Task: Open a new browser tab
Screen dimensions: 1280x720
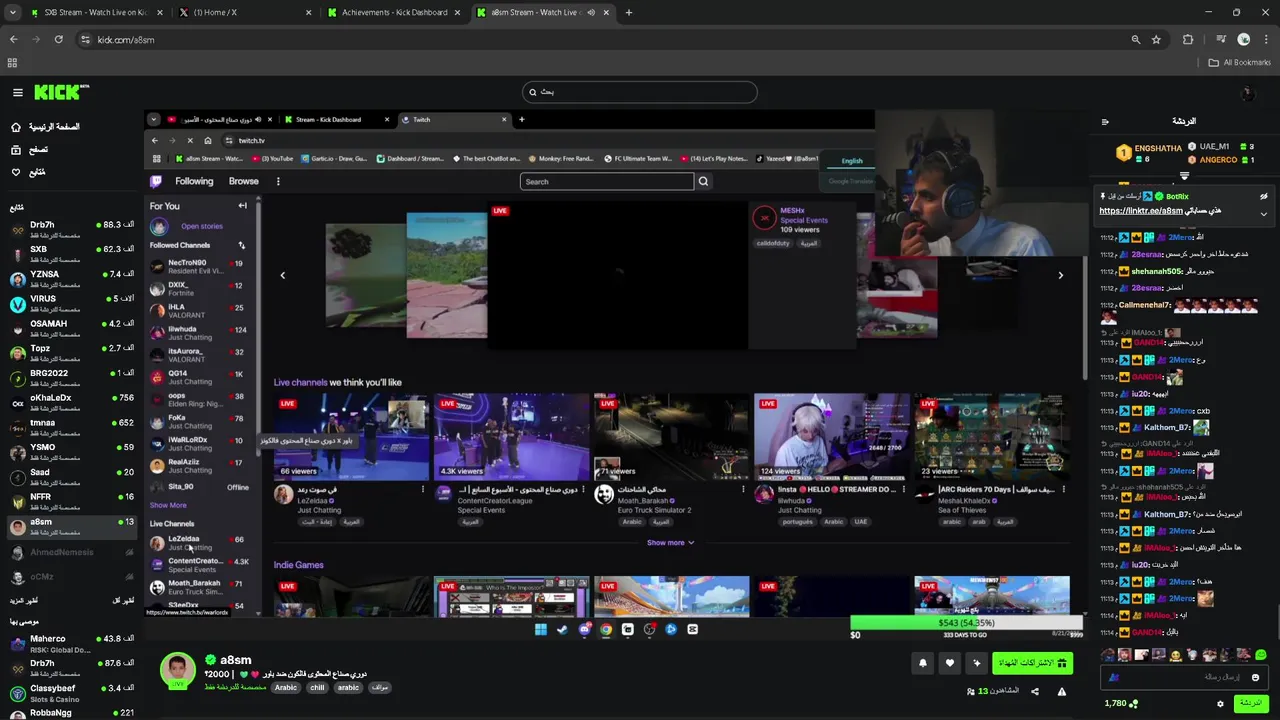Action: [x=628, y=12]
